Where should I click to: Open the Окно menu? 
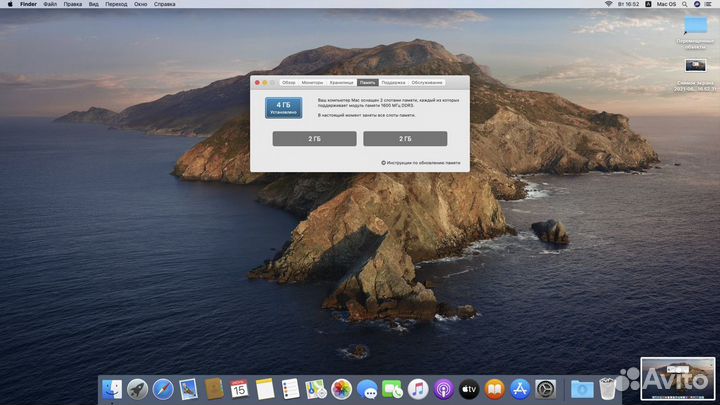[141, 4]
